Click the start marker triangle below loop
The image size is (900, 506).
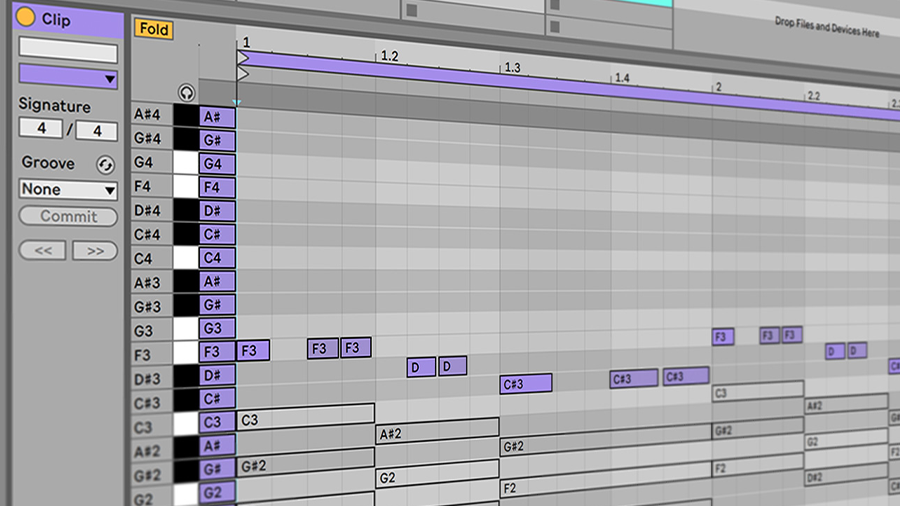[243, 74]
